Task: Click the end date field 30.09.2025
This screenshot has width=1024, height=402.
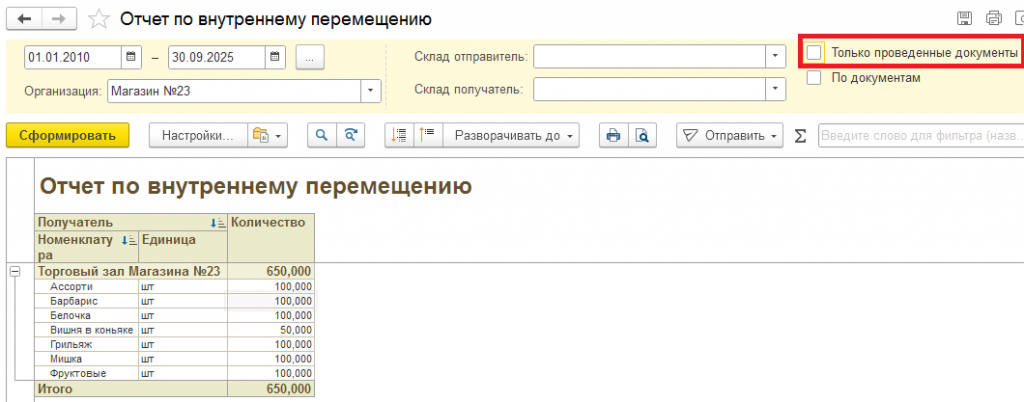Action: pyautogui.click(x=217, y=57)
